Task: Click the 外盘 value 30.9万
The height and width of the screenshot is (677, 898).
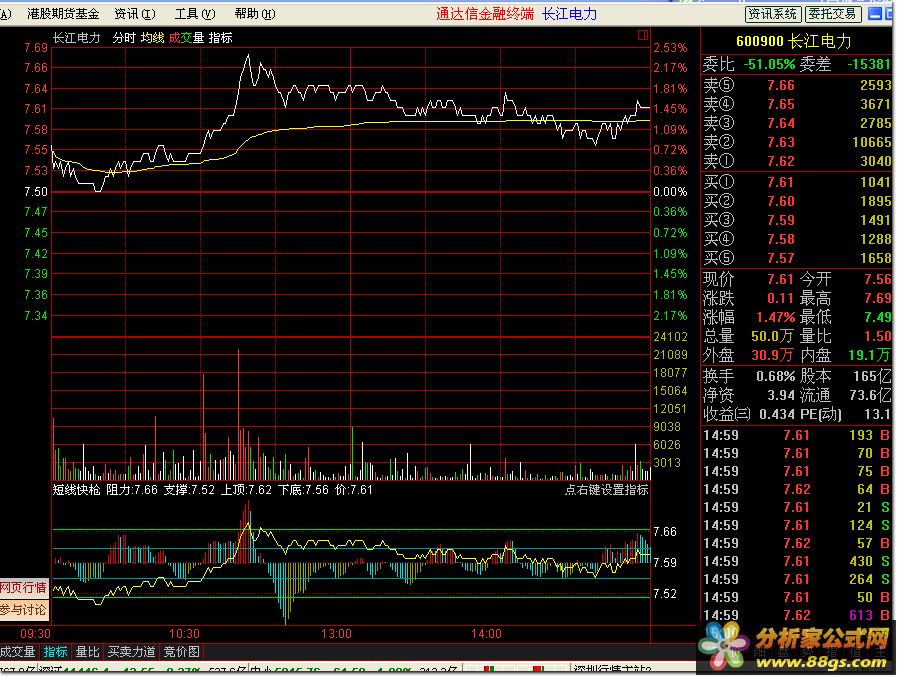Action: pos(772,355)
